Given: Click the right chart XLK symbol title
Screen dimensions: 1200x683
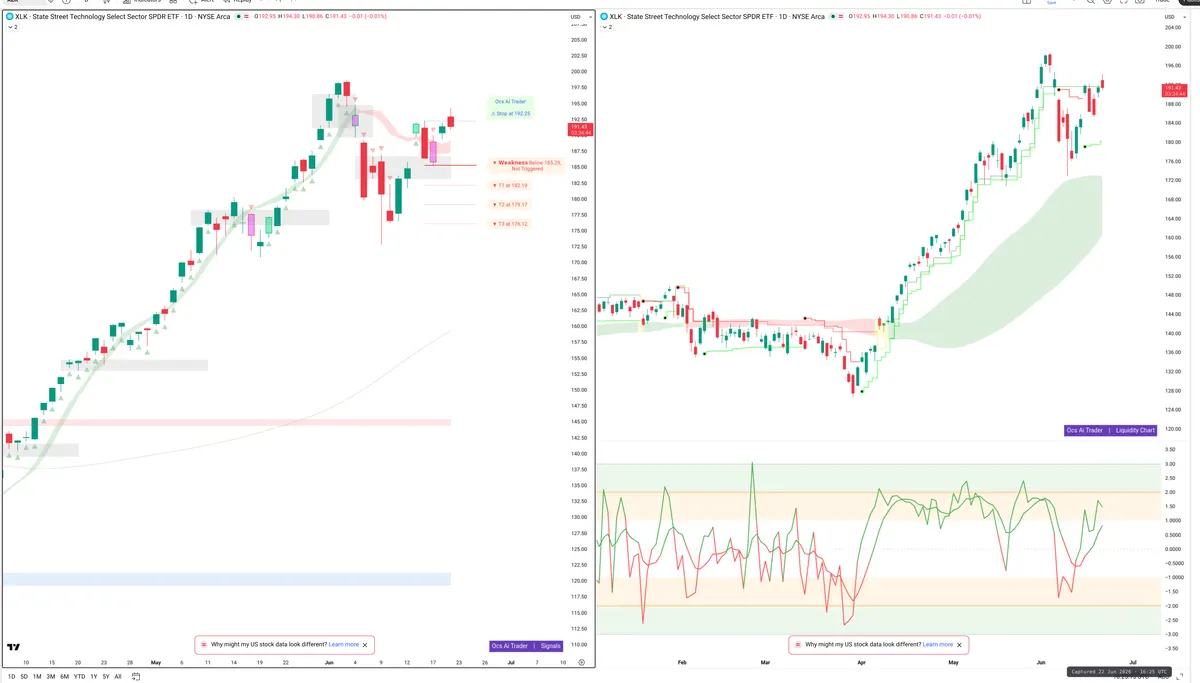Looking at the screenshot, I should pyautogui.click(x=717, y=17).
